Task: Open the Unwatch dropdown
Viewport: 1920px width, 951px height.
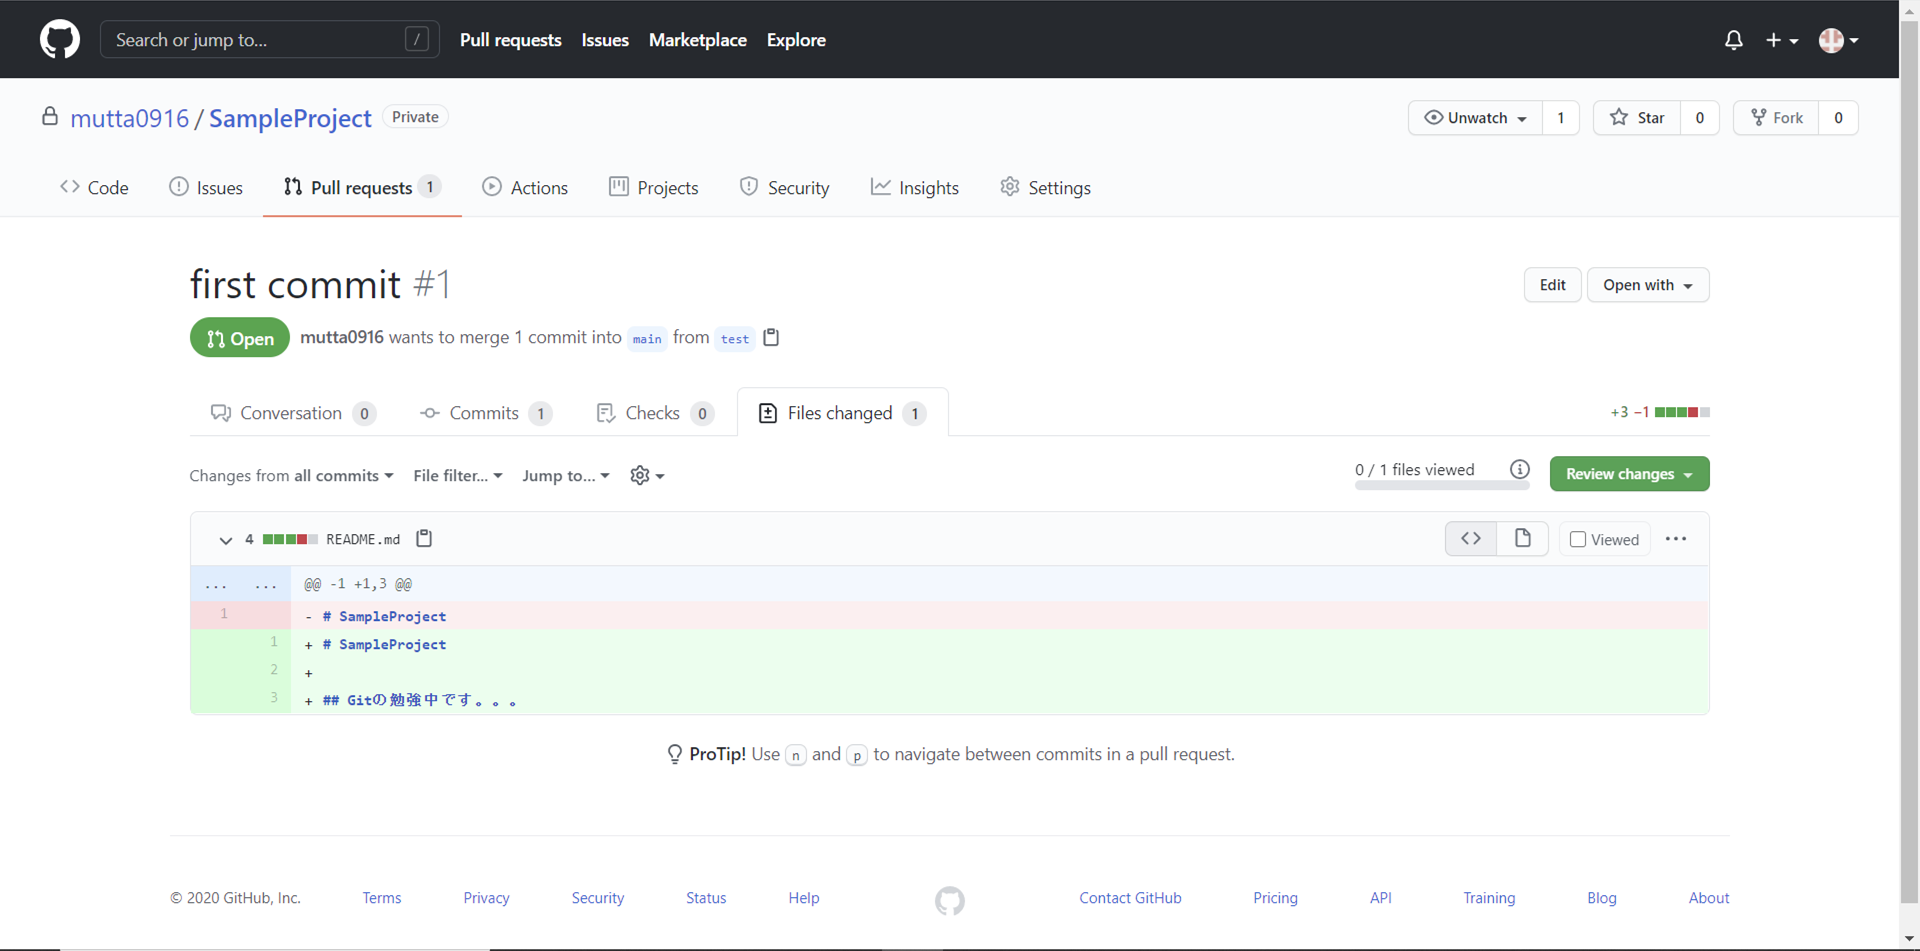Action: point(1475,118)
